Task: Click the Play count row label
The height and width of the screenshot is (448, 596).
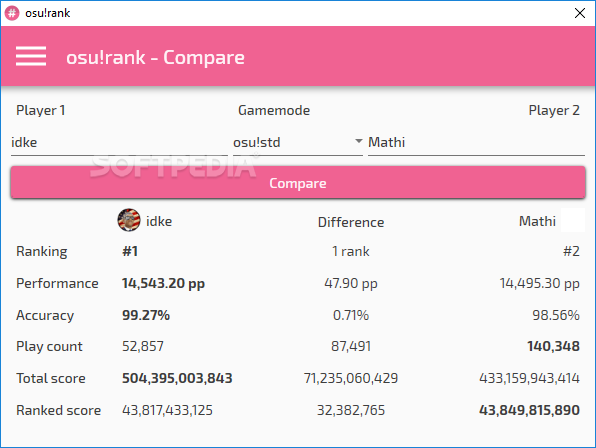Action: tap(49, 347)
